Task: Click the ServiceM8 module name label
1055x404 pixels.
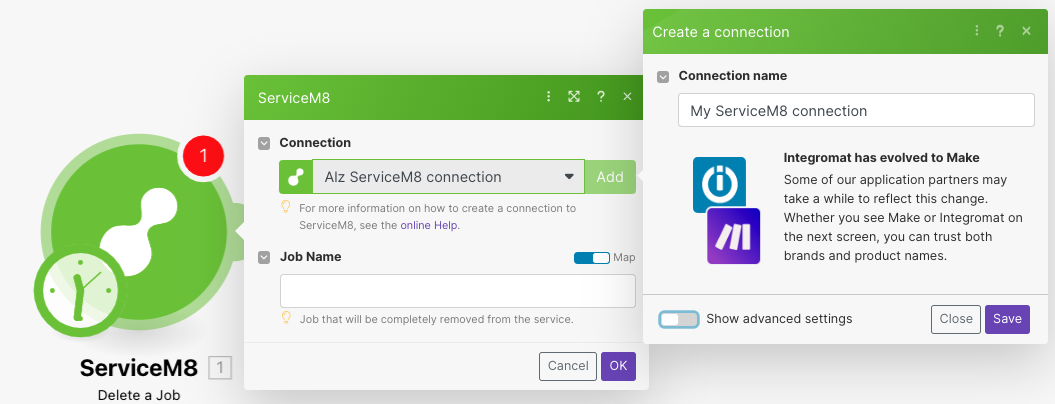Action: (139, 368)
